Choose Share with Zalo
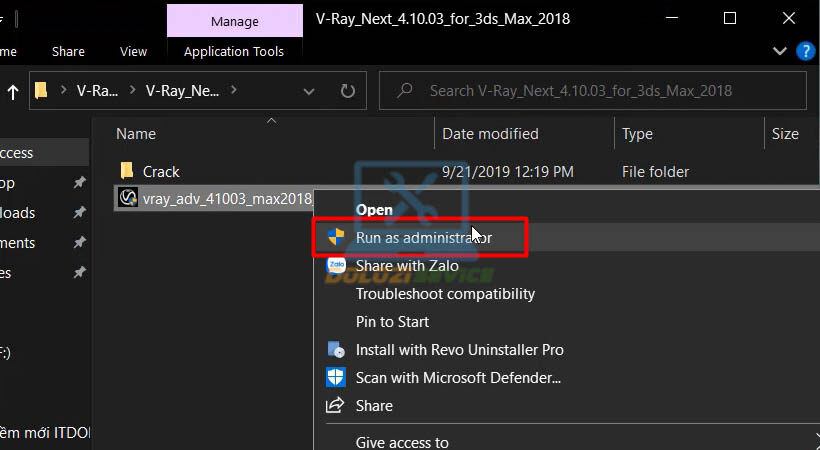 click(x=407, y=266)
